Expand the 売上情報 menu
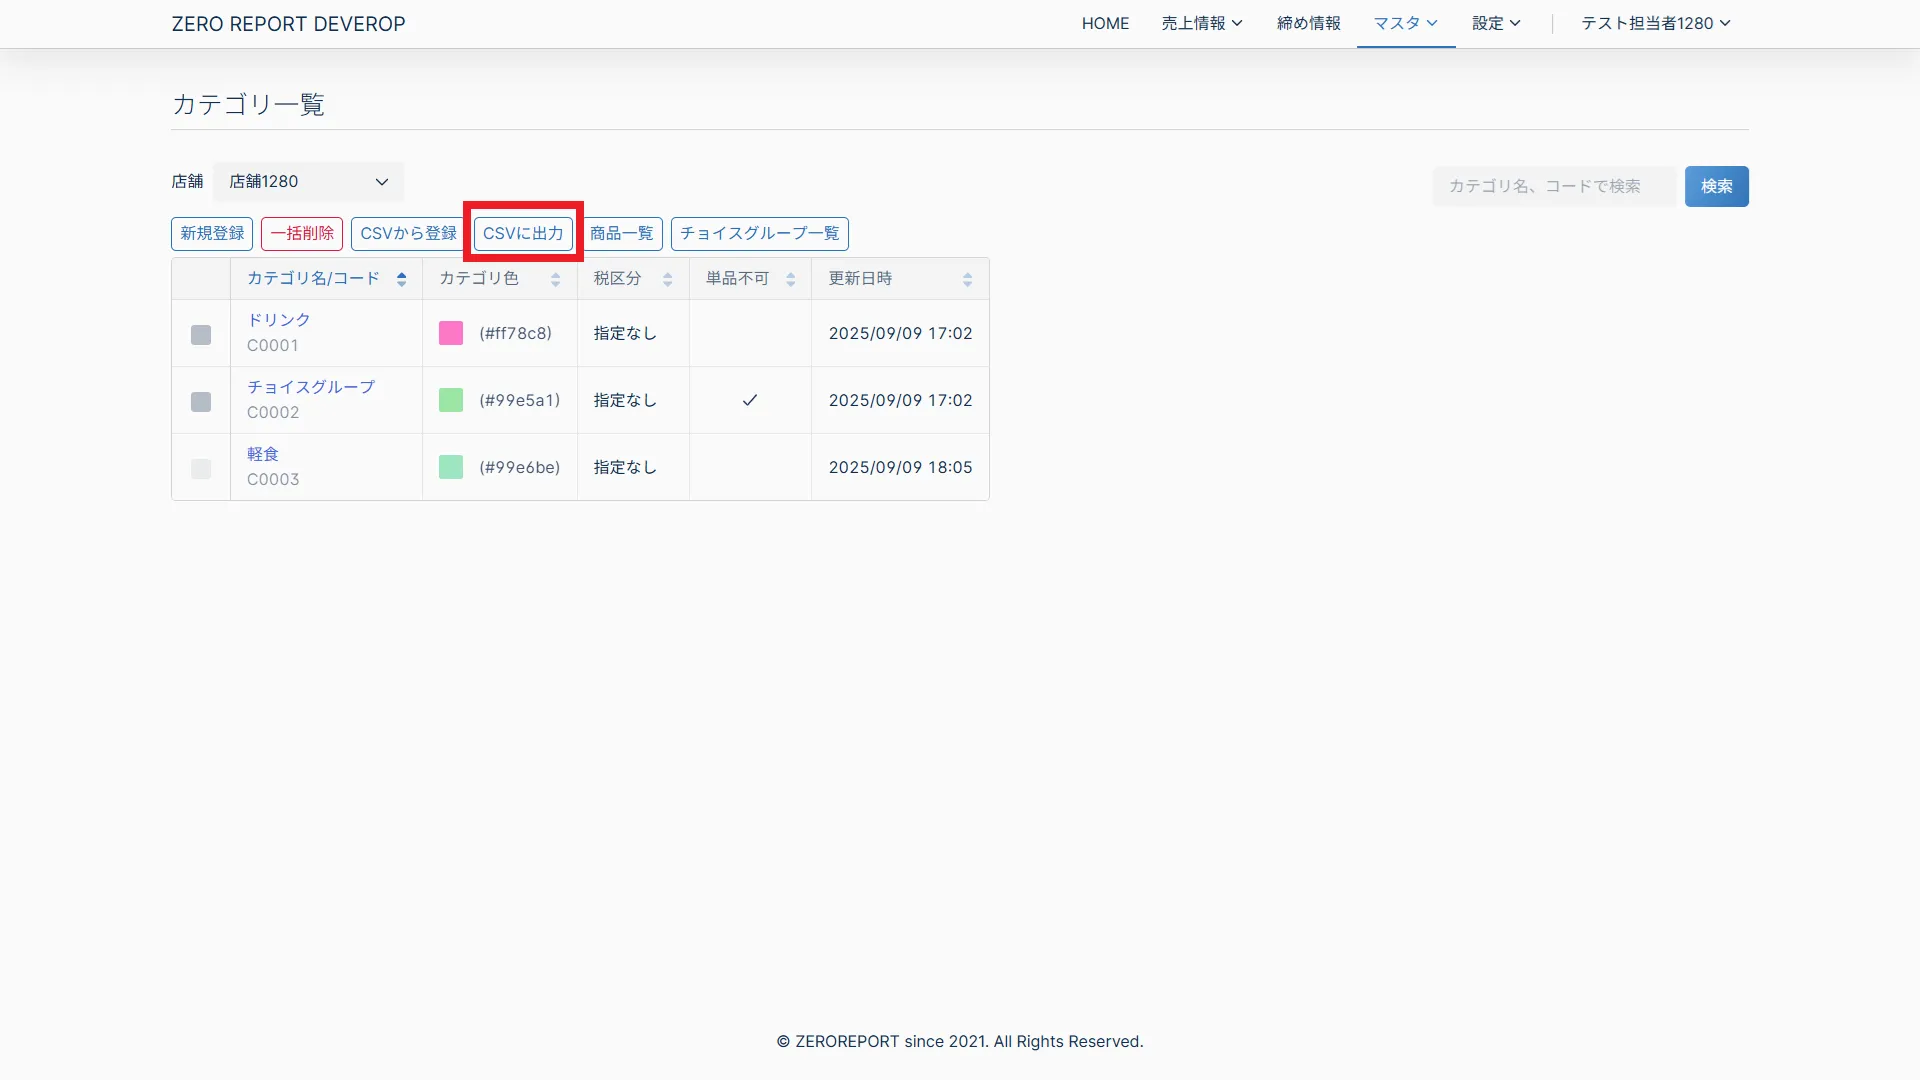 [1201, 23]
